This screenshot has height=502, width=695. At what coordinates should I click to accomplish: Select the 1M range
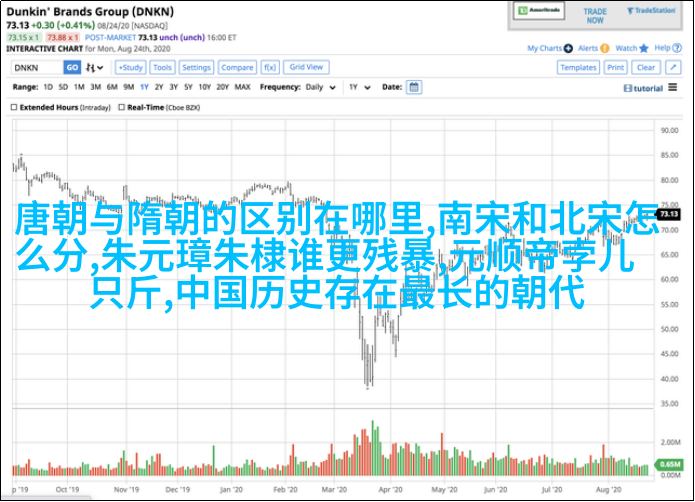click(79, 87)
